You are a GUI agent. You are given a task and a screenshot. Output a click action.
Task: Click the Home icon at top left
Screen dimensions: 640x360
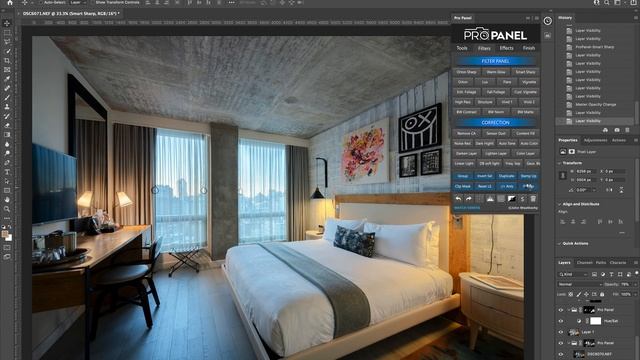point(10,2)
